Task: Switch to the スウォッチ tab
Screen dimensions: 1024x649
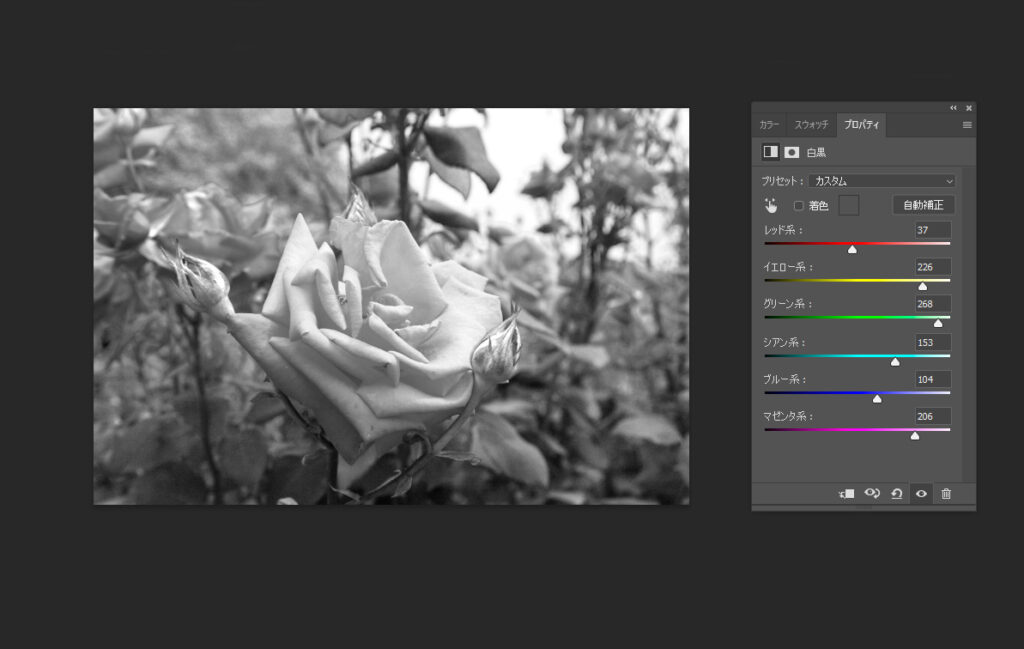Action: pyautogui.click(x=811, y=125)
